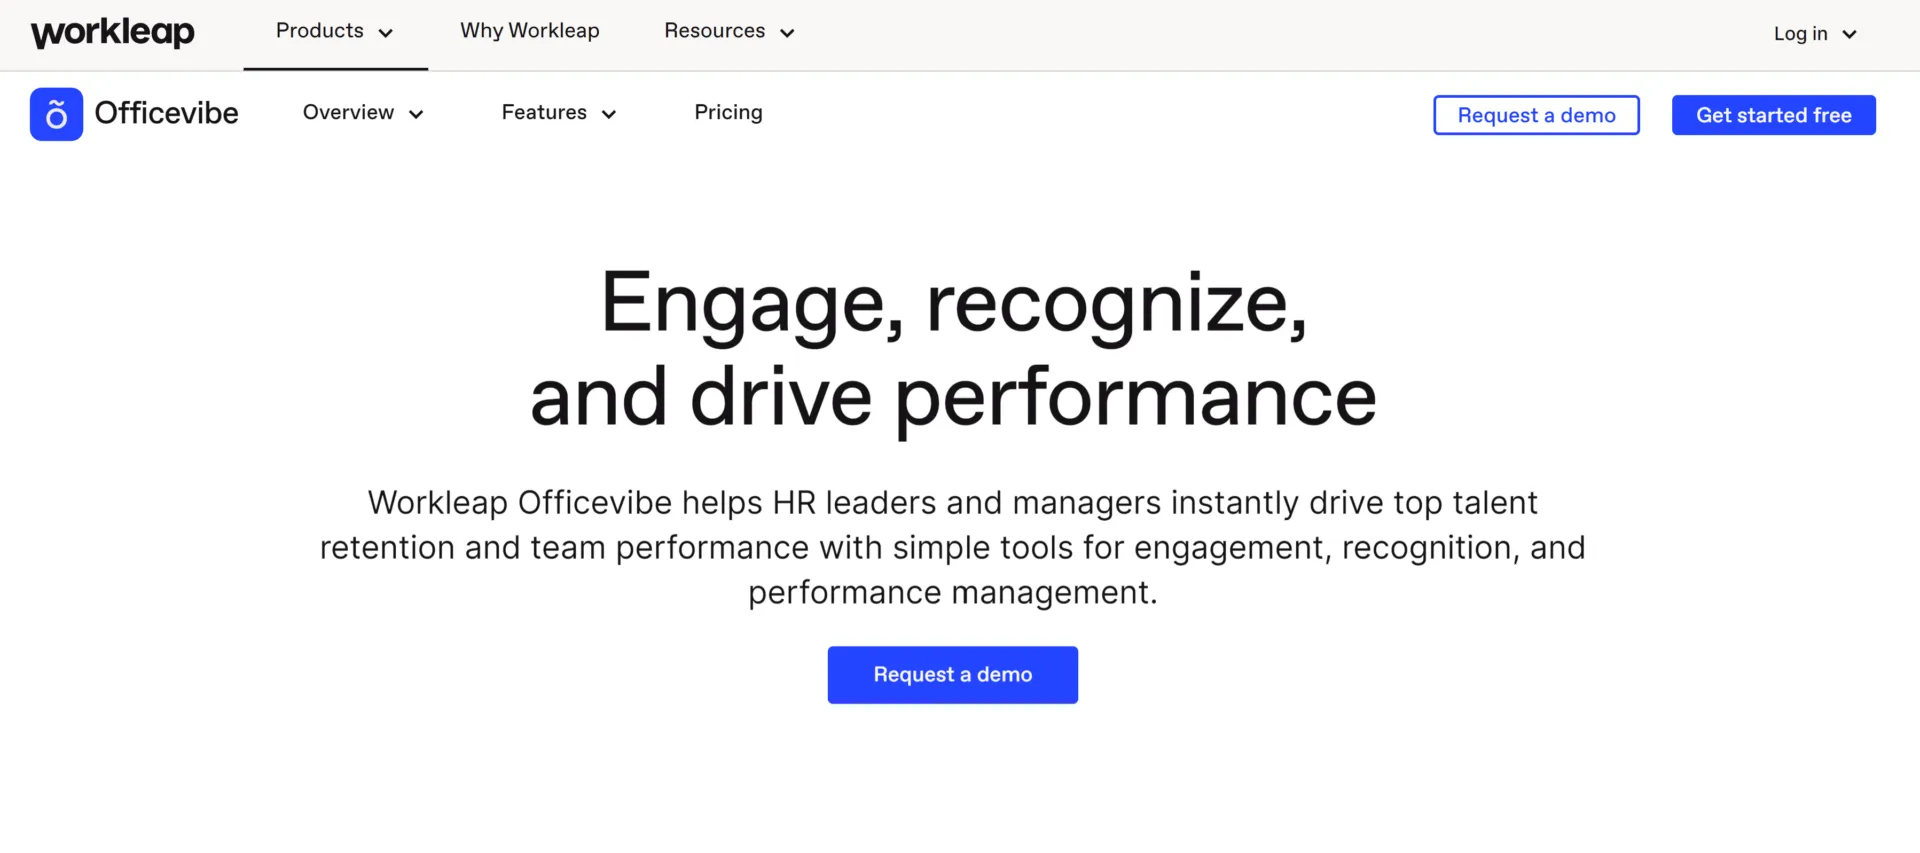Go to Why Workleap page
Image resolution: width=1920 pixels, height=853 pixels.
pos(530,31)
